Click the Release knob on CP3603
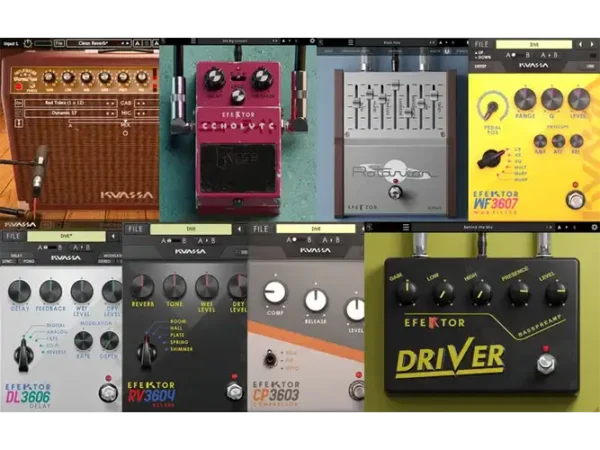This screenshot has height=450, width=600. pos(316,300)
